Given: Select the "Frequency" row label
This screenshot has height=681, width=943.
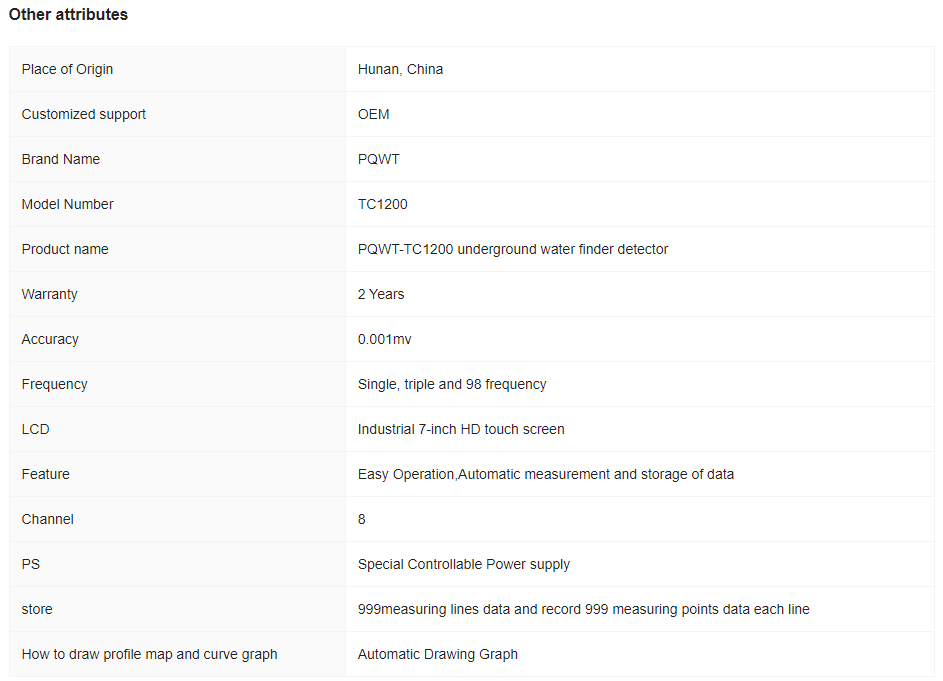Looking at the screenshot, I should click(x=54, y=384).
